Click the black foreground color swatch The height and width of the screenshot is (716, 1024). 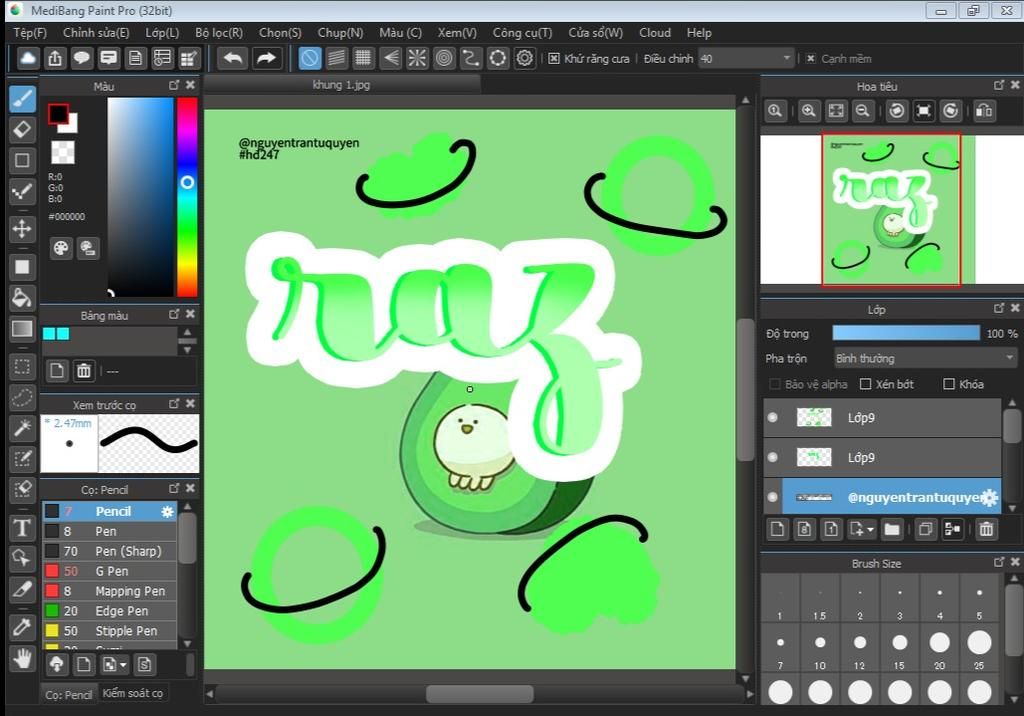point(58,114)
